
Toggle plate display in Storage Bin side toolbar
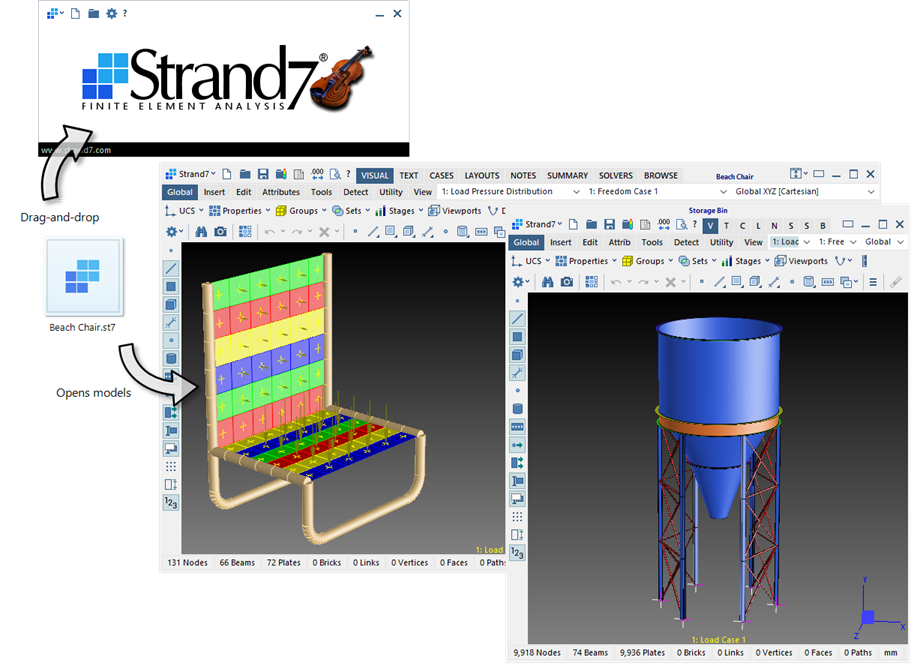517,337
